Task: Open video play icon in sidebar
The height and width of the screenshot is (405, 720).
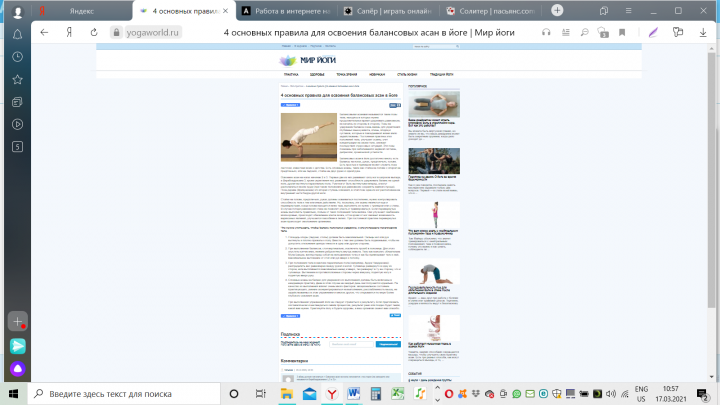Action: [x=17, y=124]
